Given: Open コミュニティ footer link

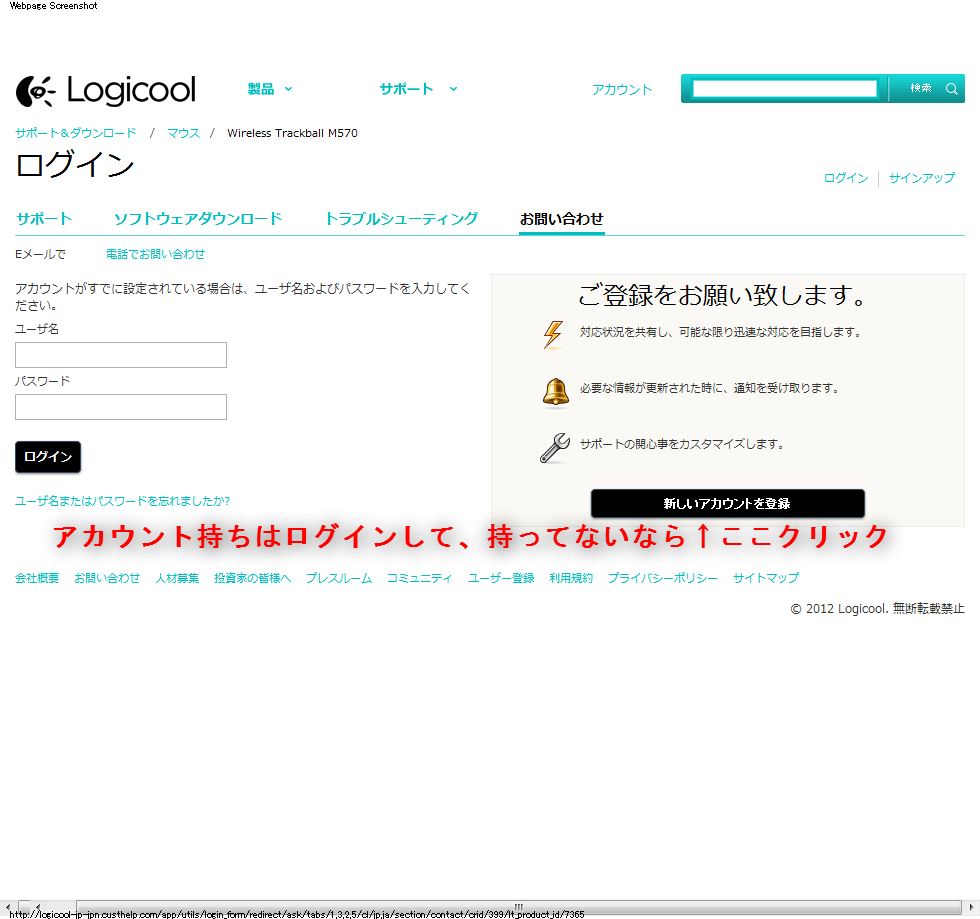Looking at the screenshot, I should tap(419, 578).
